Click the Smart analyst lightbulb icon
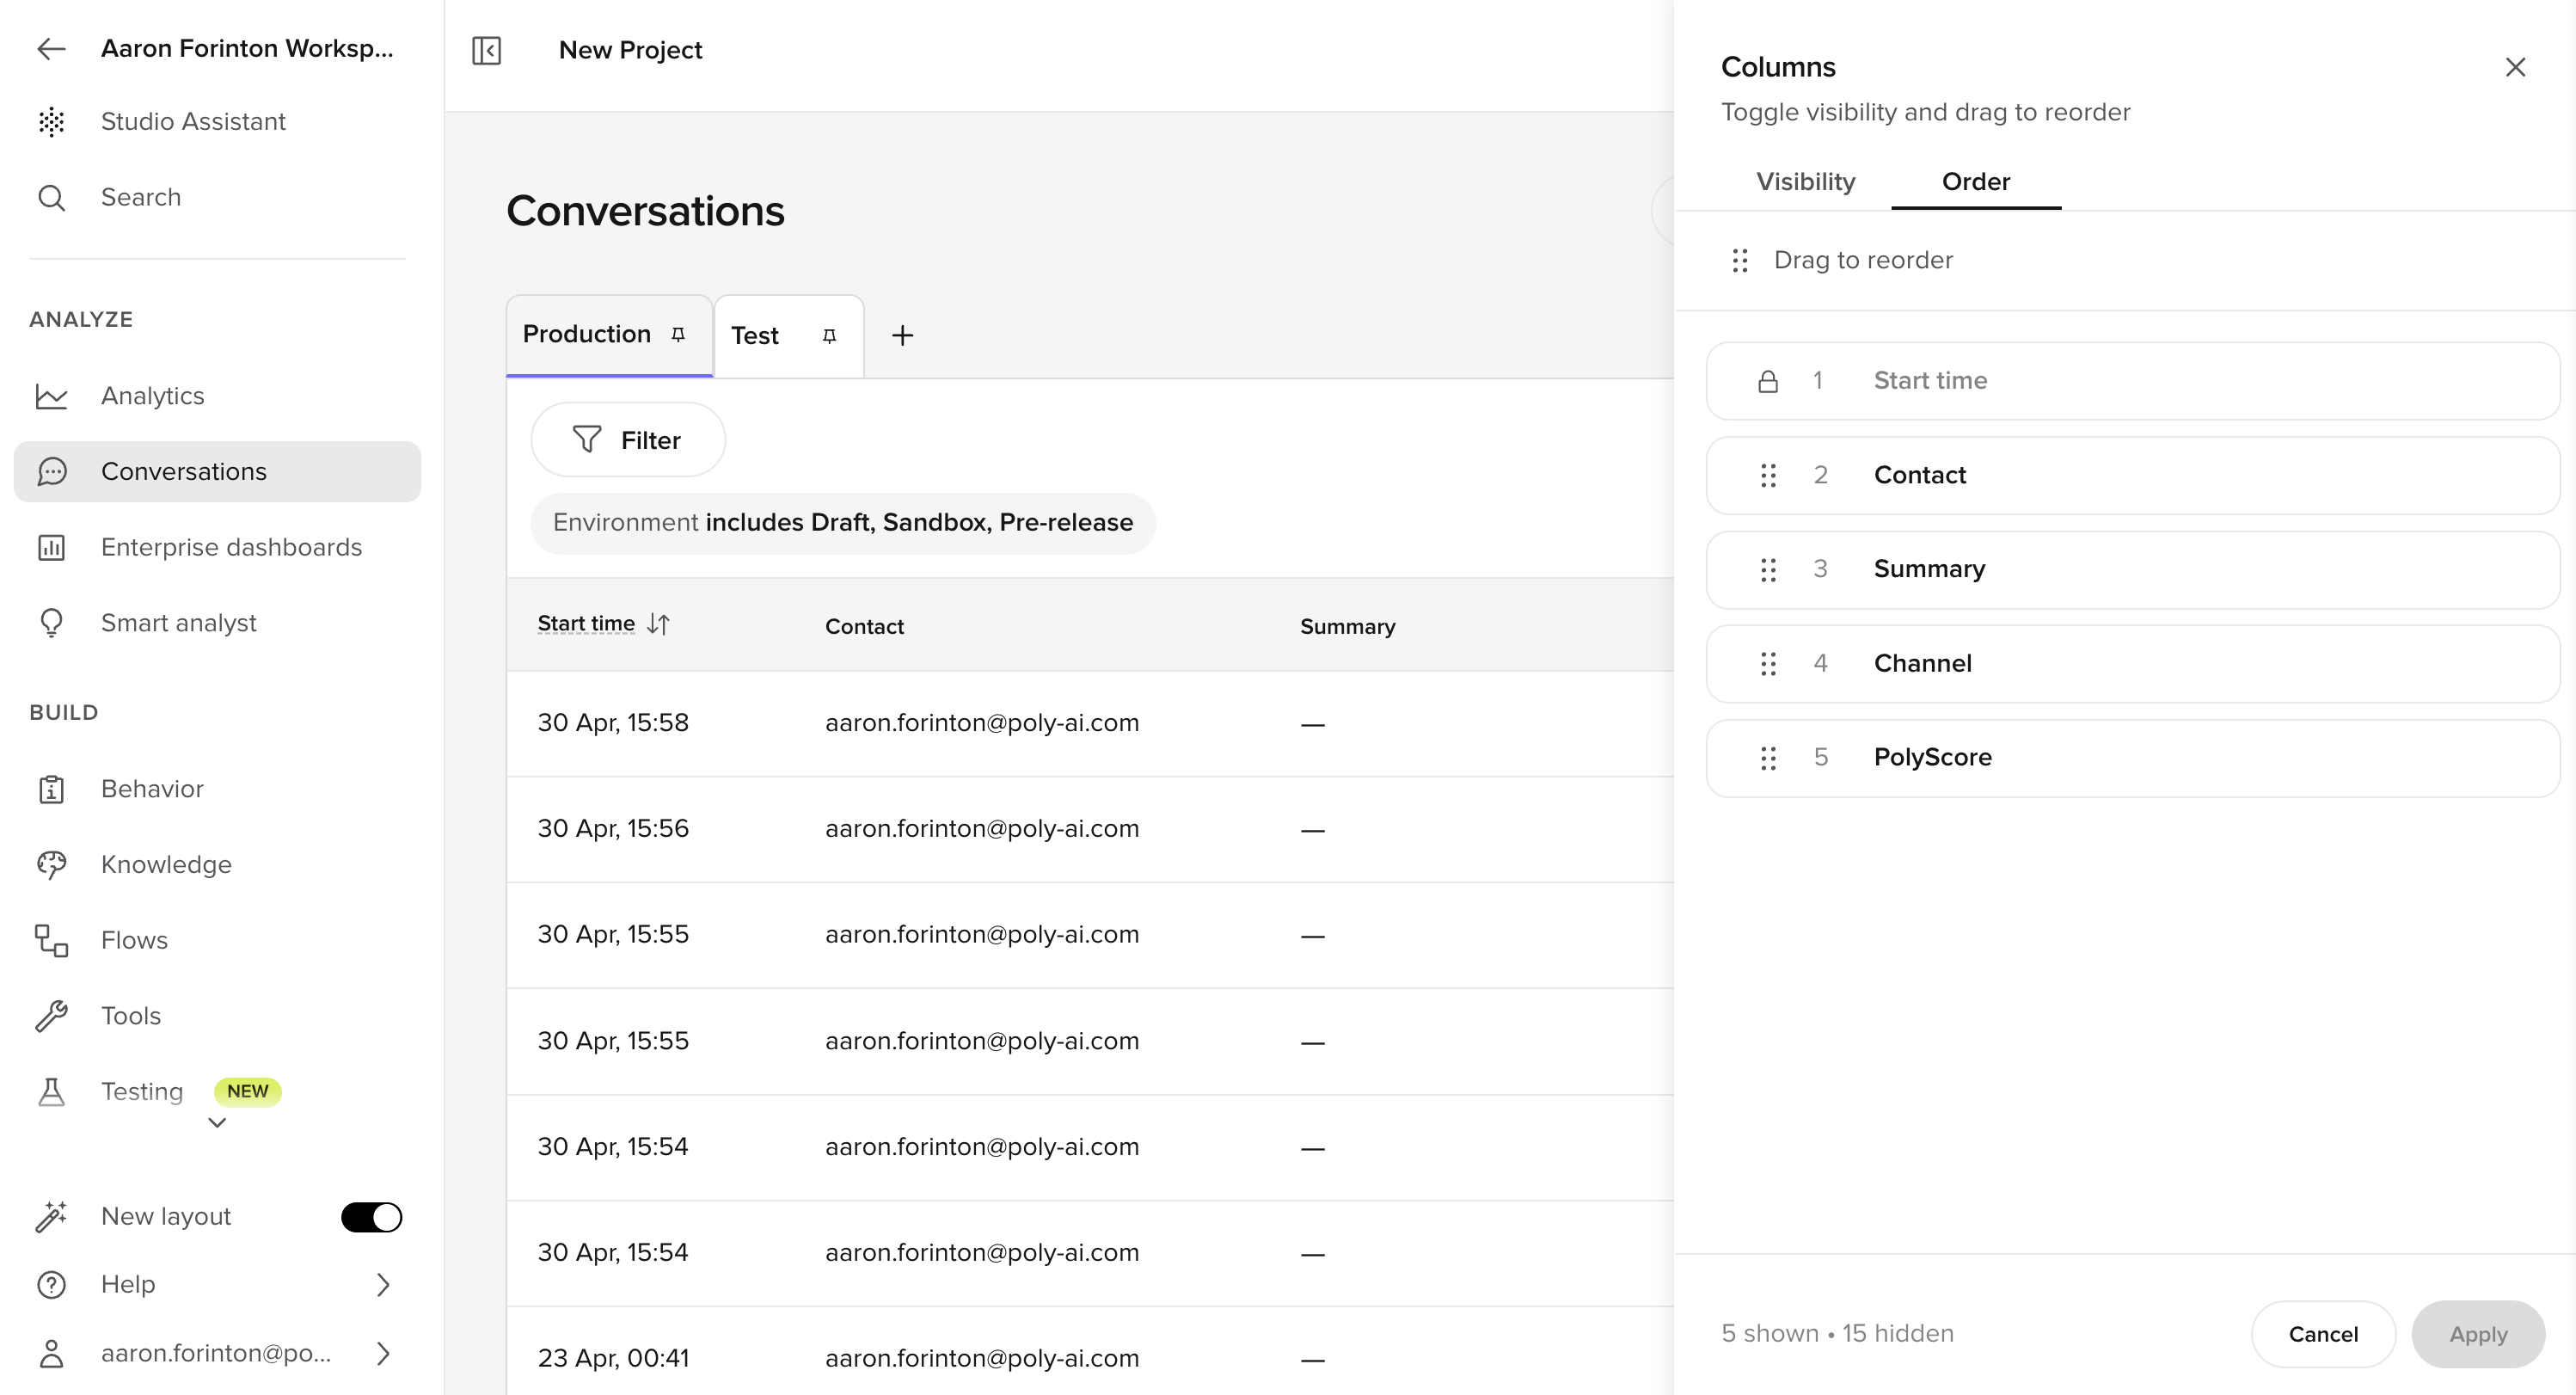 click(51, 623)
